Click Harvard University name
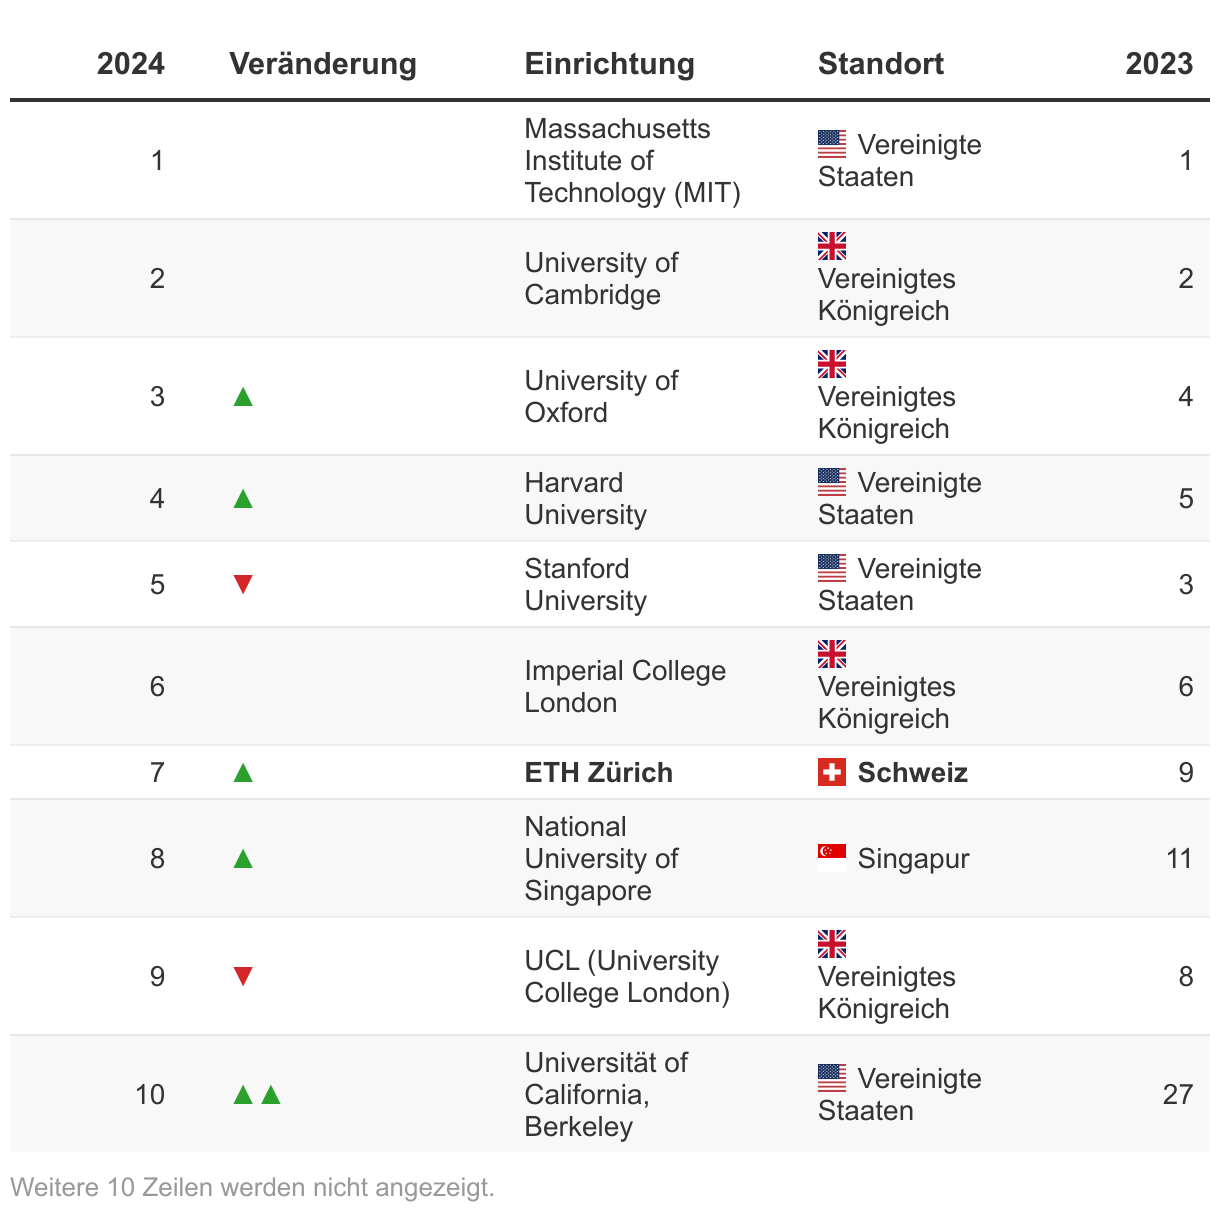The width and height of the screenshot is (1220, 1212). tap(586, 498)
